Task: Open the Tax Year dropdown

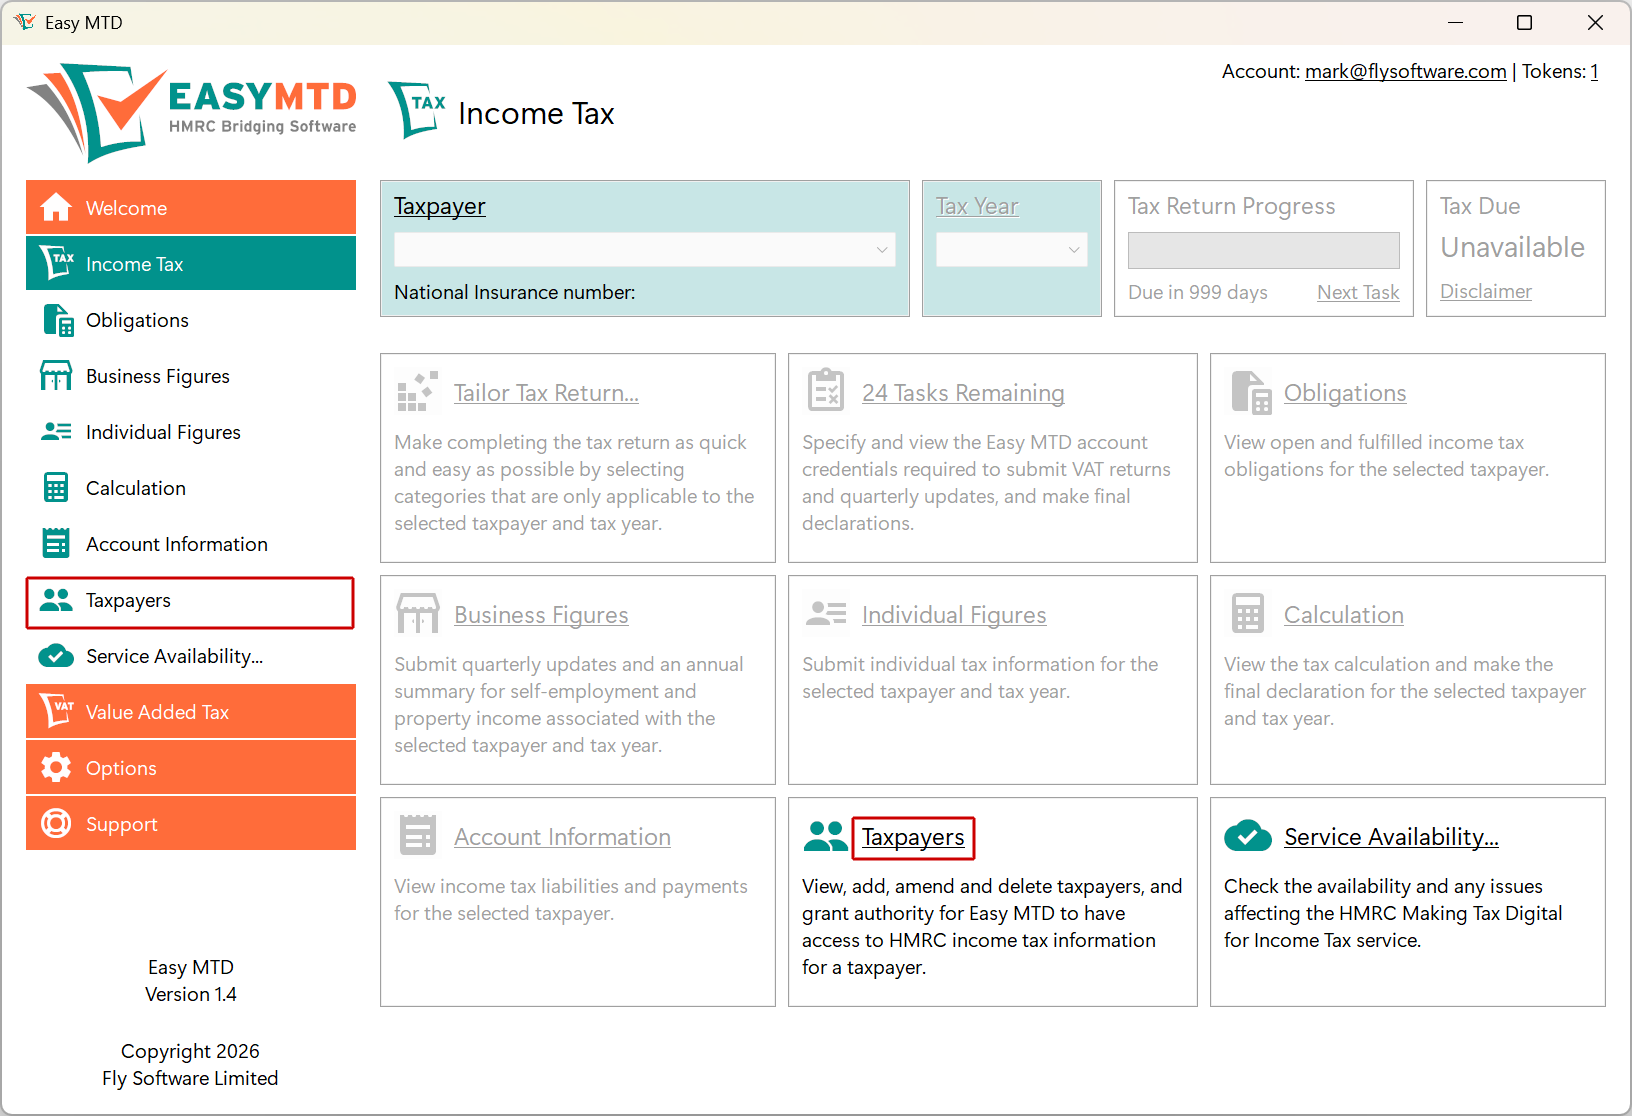Action: (1012, 250)
